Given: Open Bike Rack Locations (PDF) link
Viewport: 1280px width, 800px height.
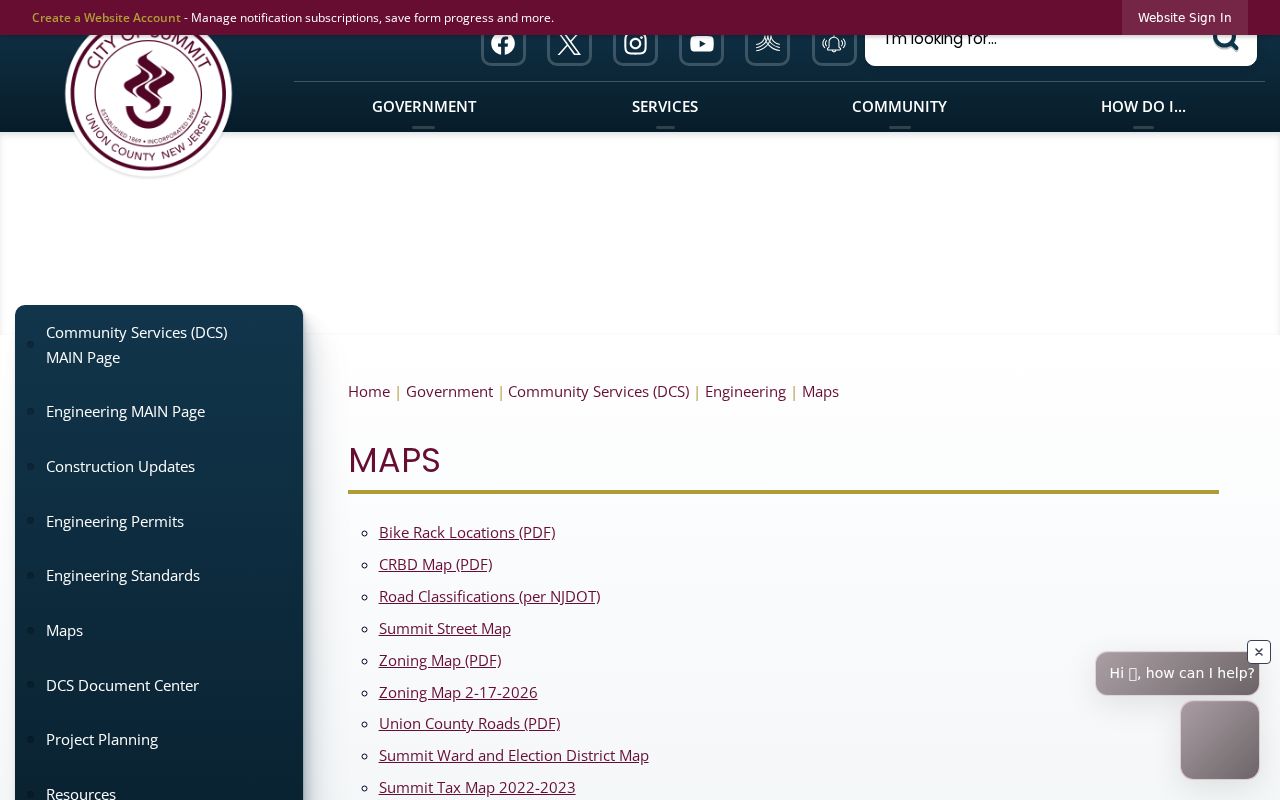Looking at the screenshot, I should 467,533.
